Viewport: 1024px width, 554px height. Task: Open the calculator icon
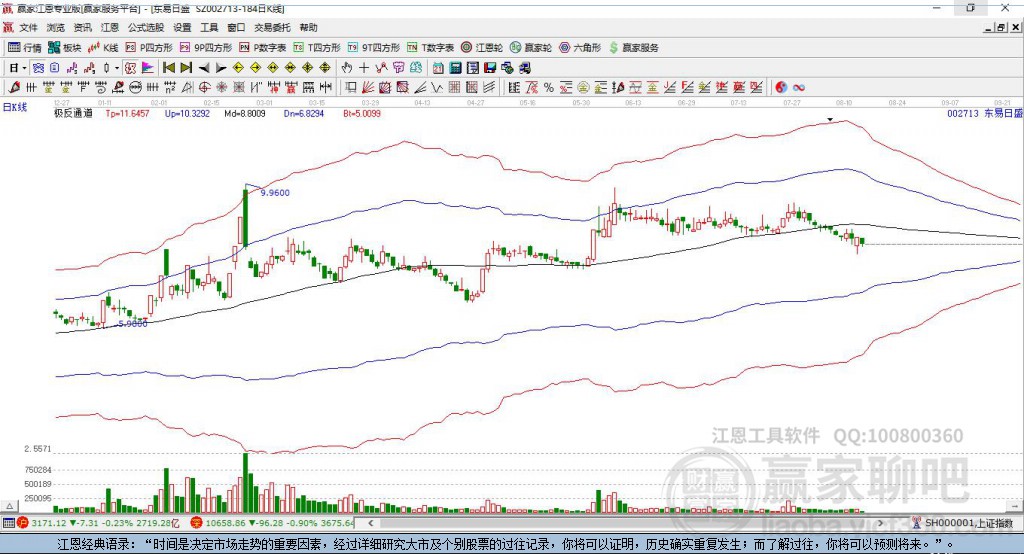(x=455, y=68)
